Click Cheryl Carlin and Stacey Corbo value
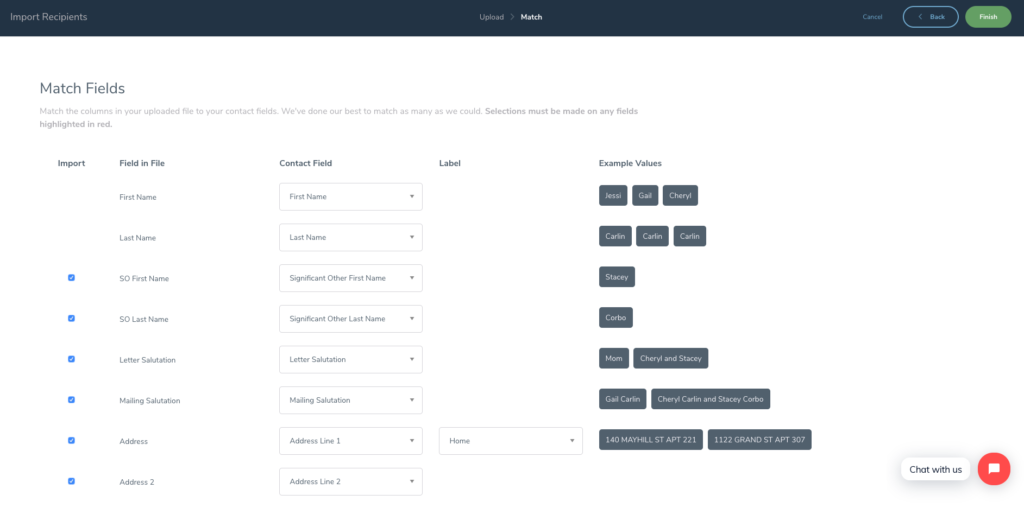The width and height of the screenshot is (1024, 508). coord(711,399)
